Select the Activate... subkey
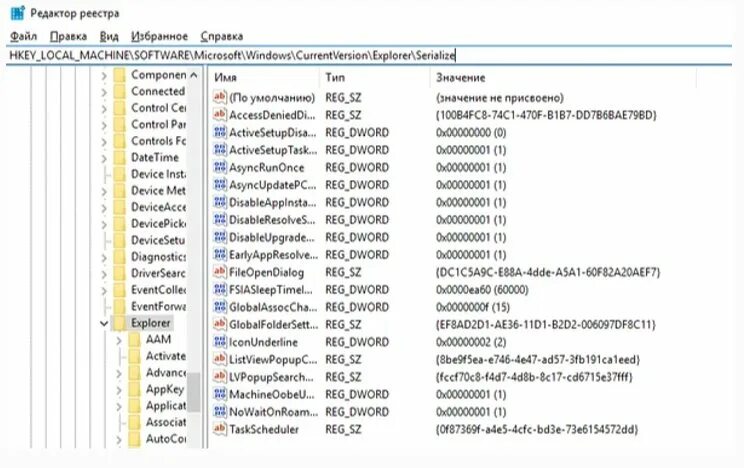The height and width of the screenshot is (468, 744). click(166, 356)
